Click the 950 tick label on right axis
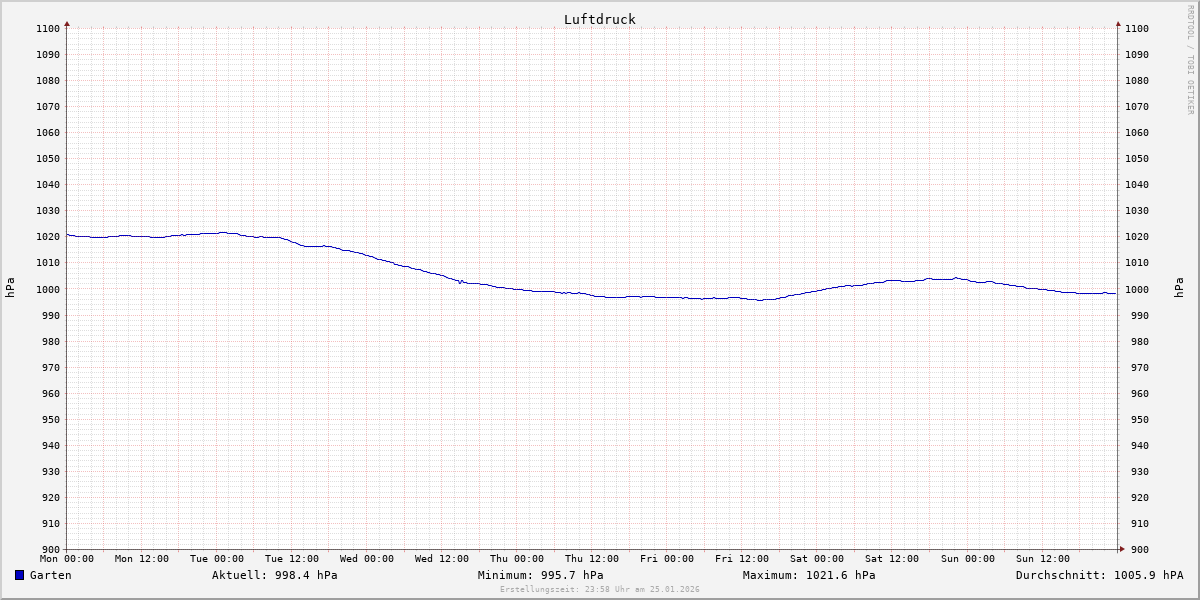 [x=1135, y=419]
